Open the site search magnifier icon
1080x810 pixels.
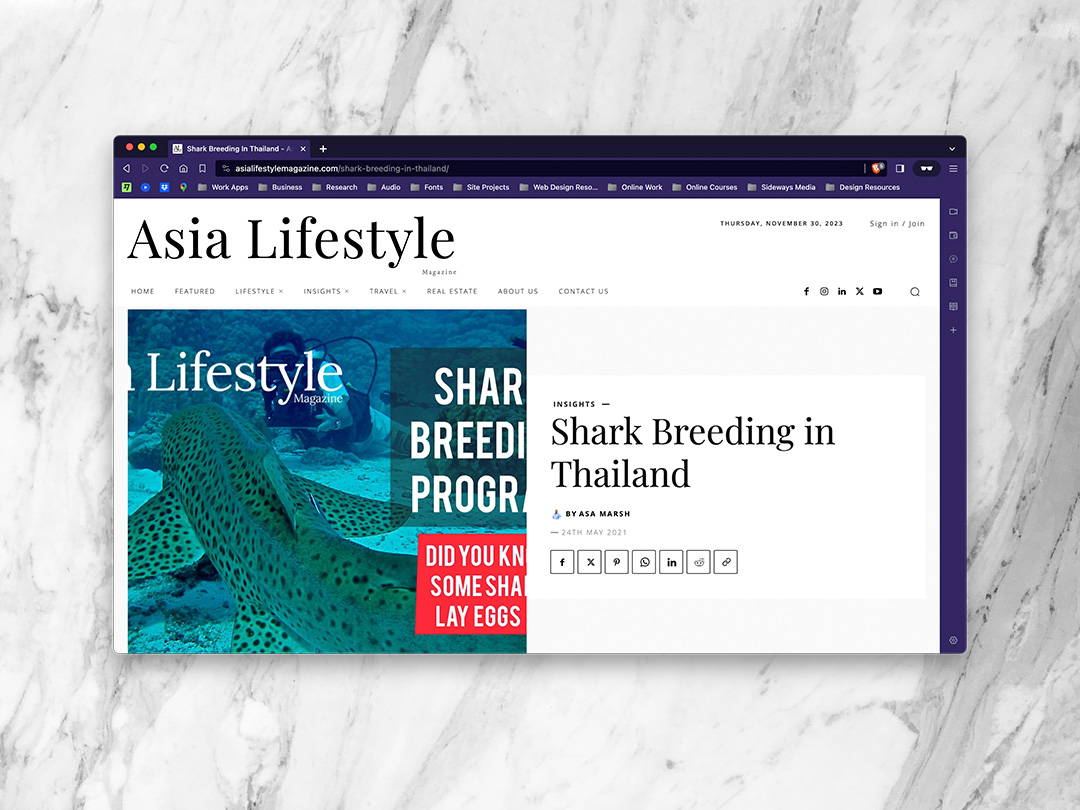pos(915,292)
